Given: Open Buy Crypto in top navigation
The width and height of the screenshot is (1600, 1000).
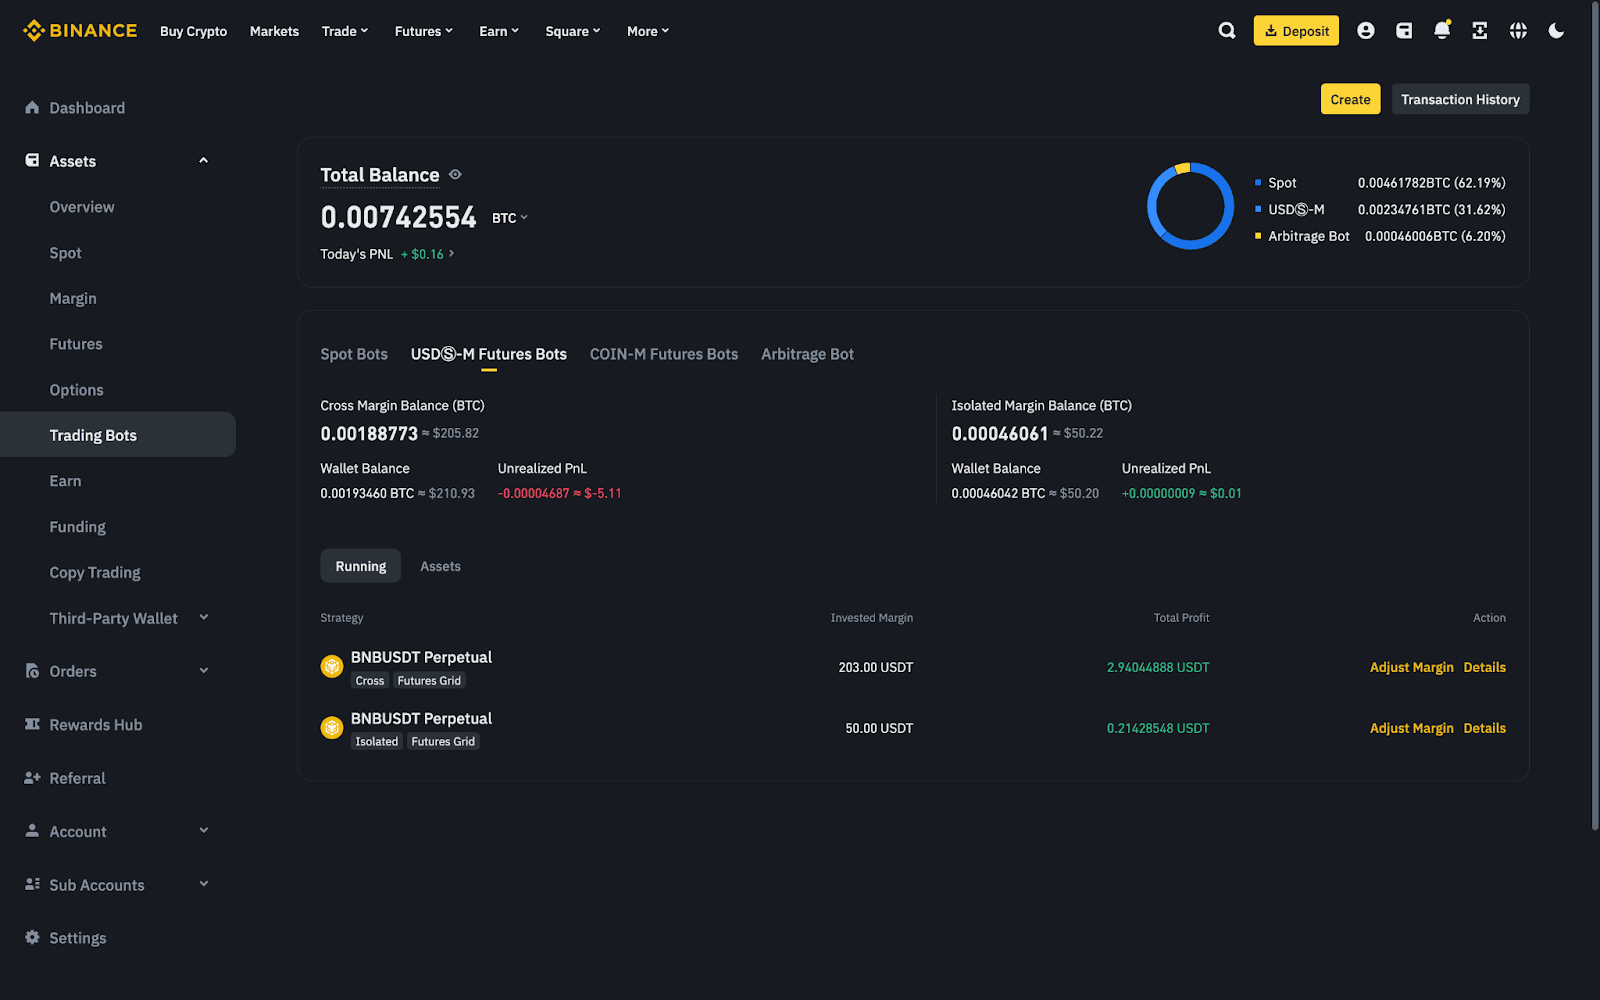Looking at the screenshot, I should pyautogui.click(x=193, y=31).
